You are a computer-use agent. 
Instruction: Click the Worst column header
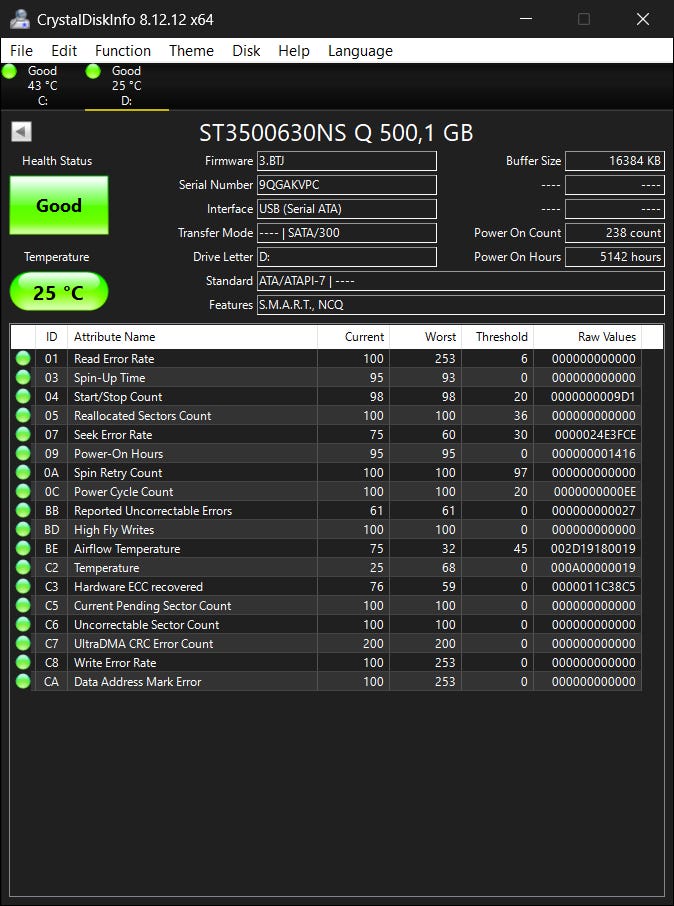[425, 337]
